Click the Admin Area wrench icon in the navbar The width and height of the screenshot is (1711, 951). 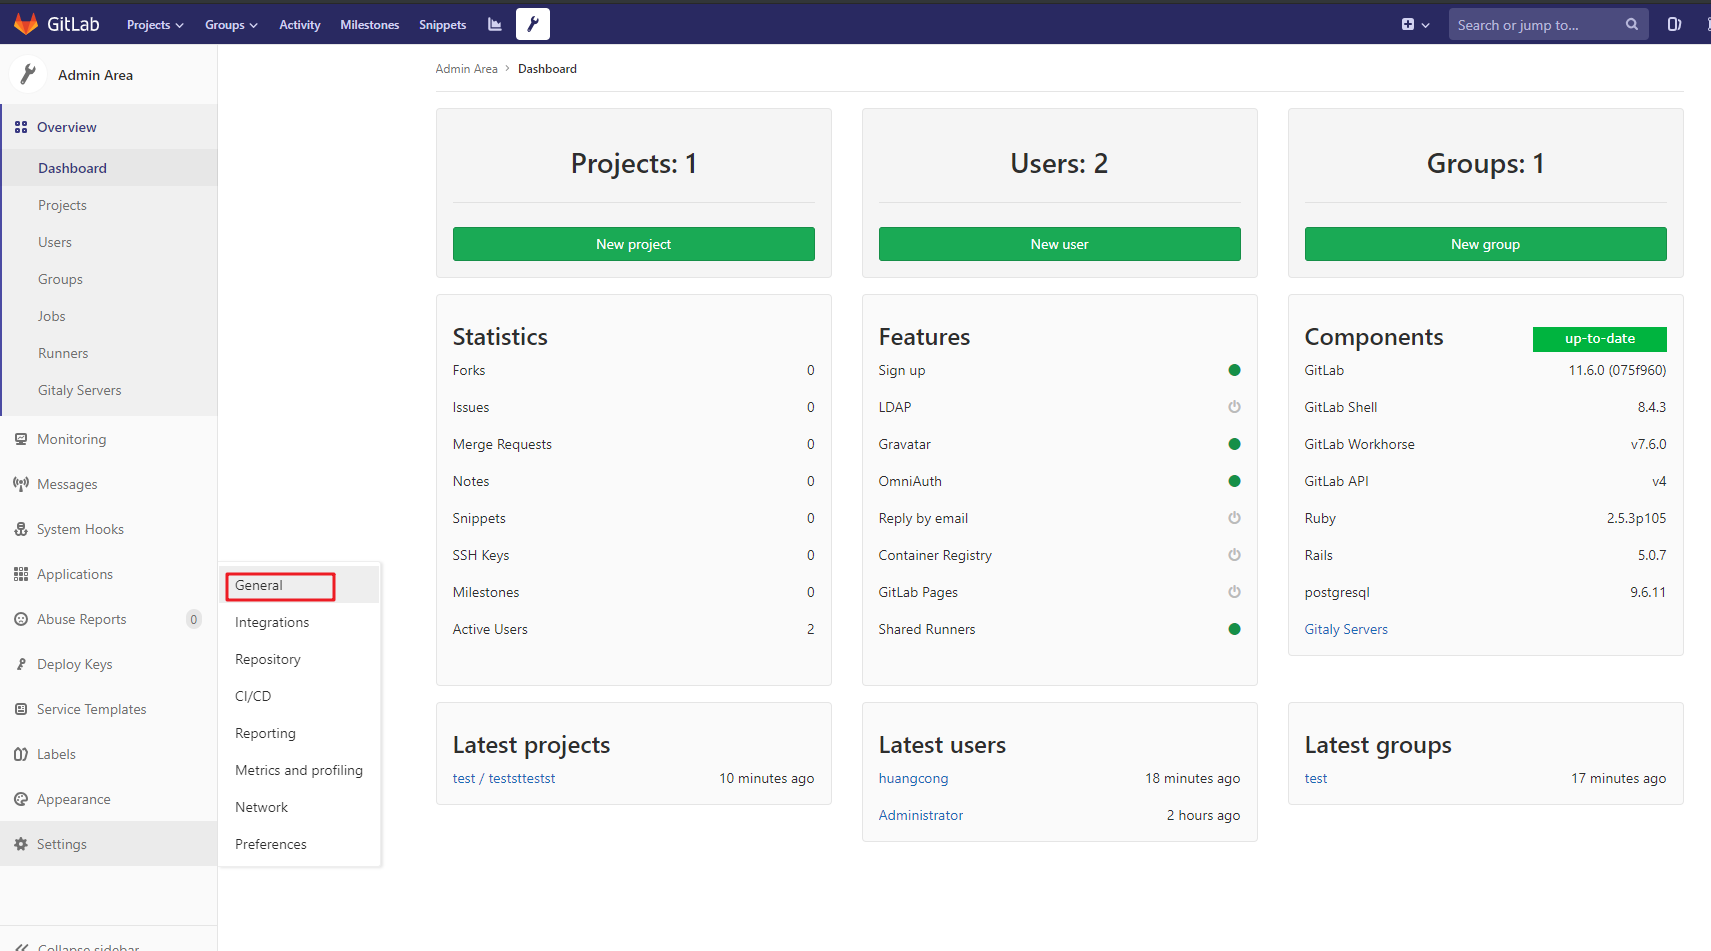(x=533, y=24)
